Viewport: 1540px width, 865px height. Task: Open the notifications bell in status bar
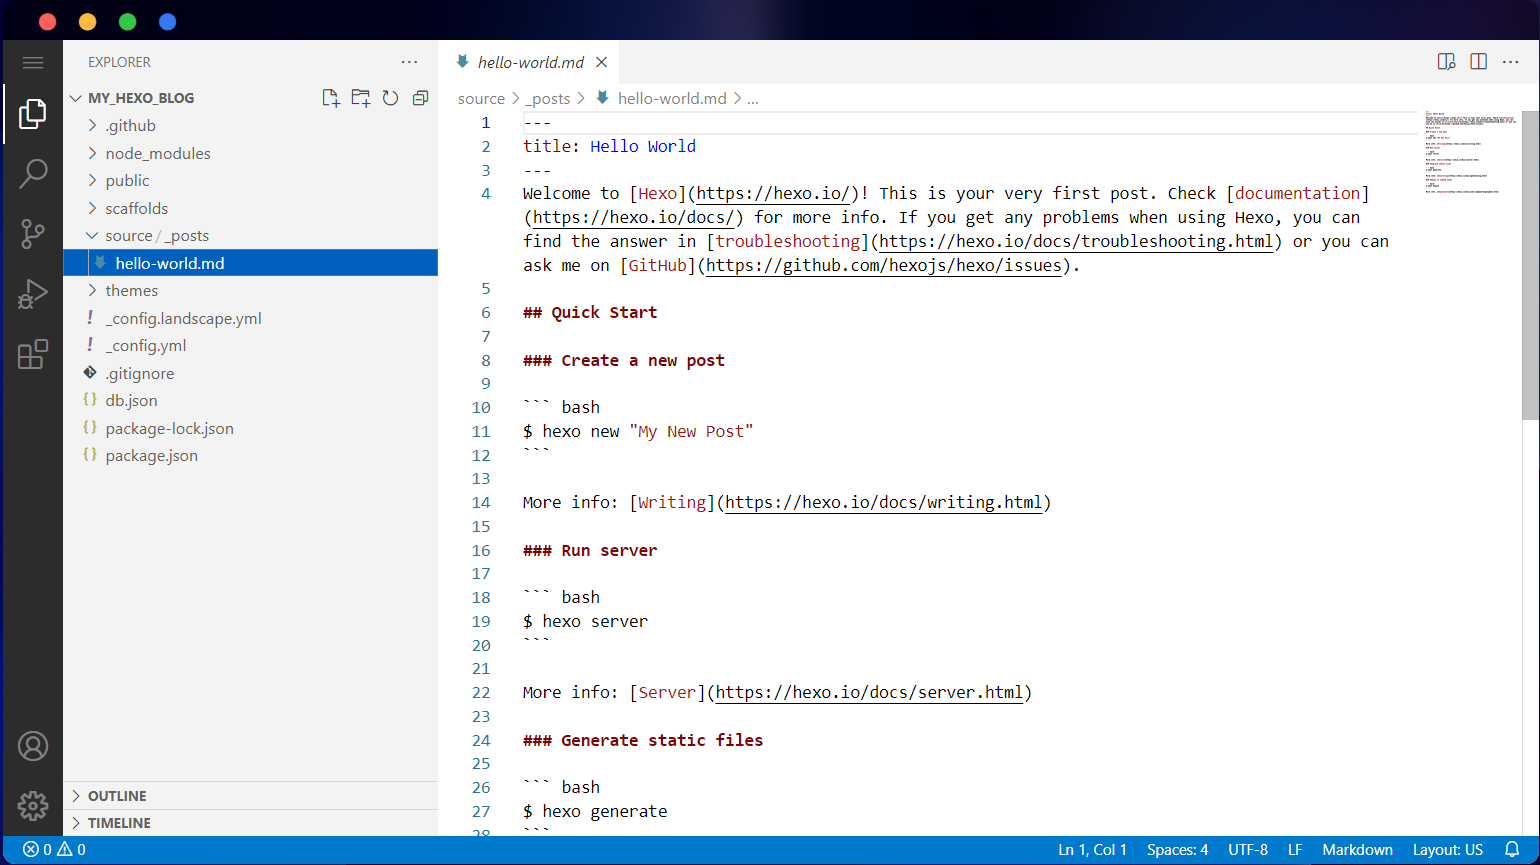point(1512,850)
